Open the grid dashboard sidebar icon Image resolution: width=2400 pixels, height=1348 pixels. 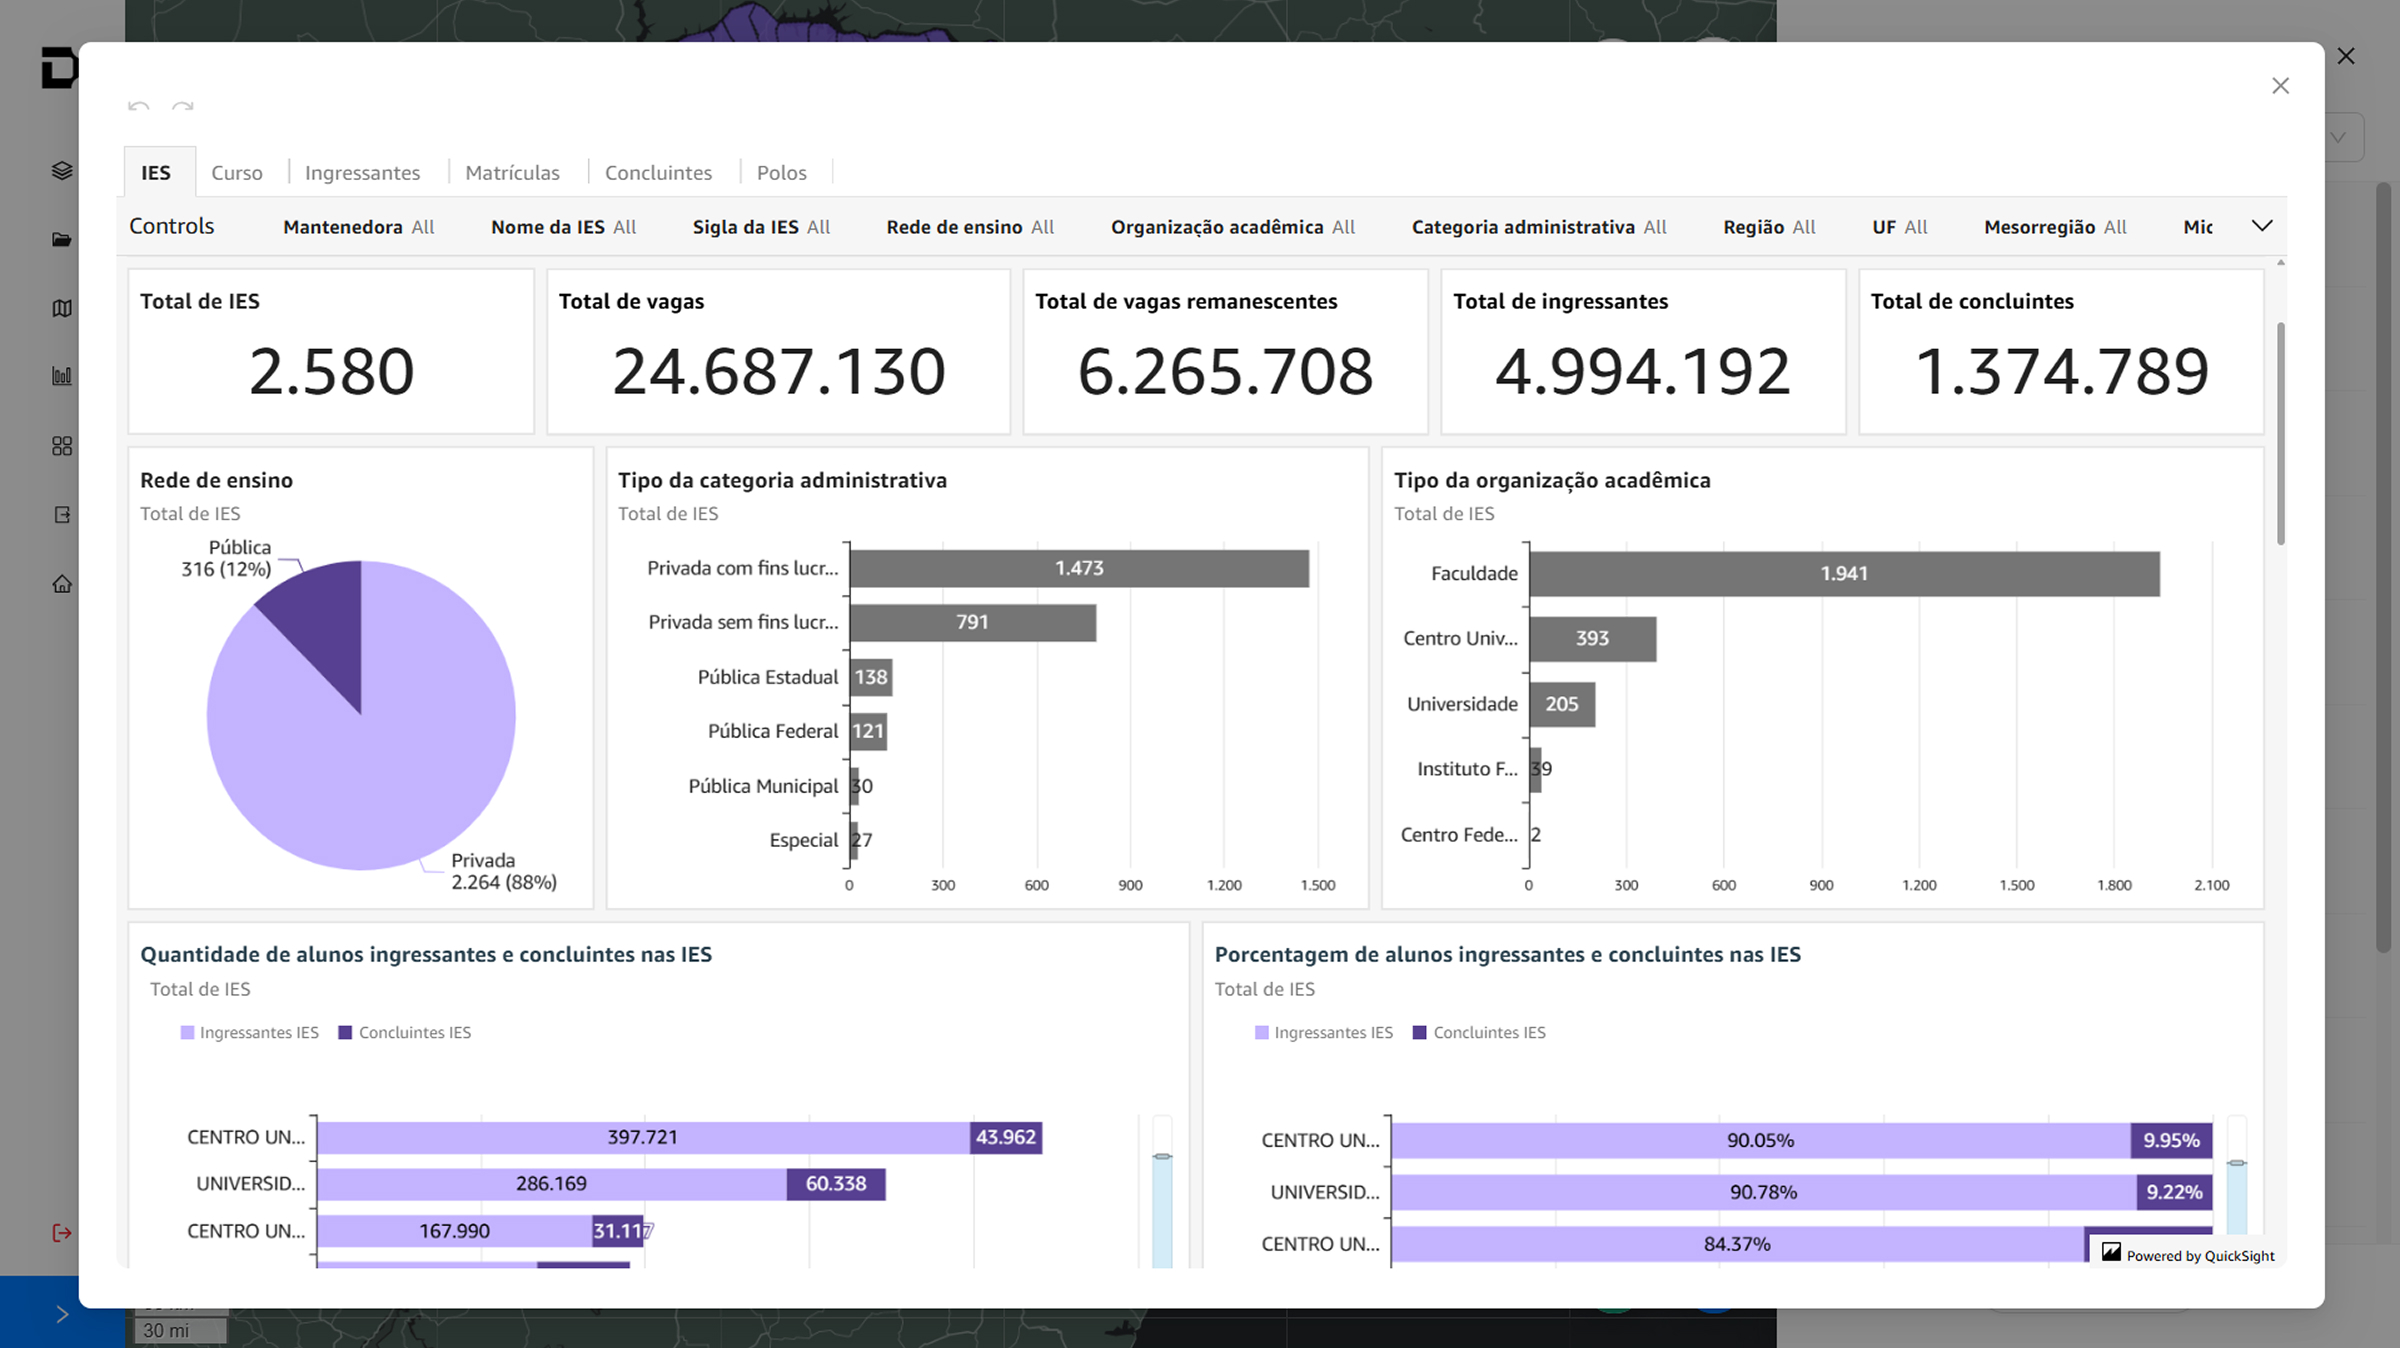pos(62,446)
